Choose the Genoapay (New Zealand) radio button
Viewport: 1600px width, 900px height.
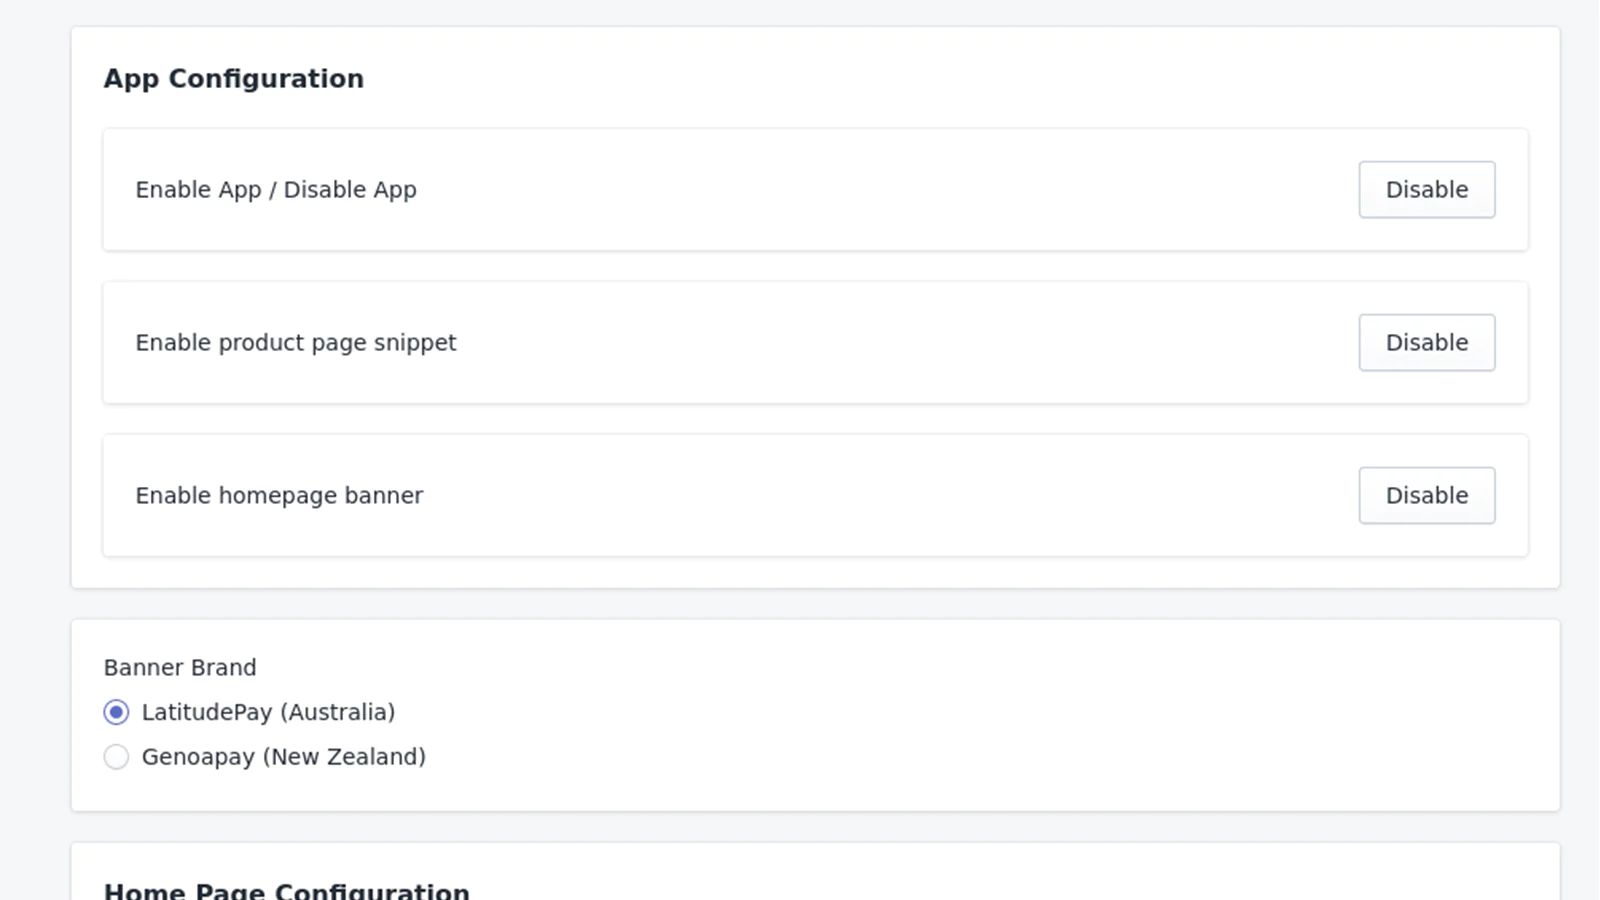tap(116, 757)
